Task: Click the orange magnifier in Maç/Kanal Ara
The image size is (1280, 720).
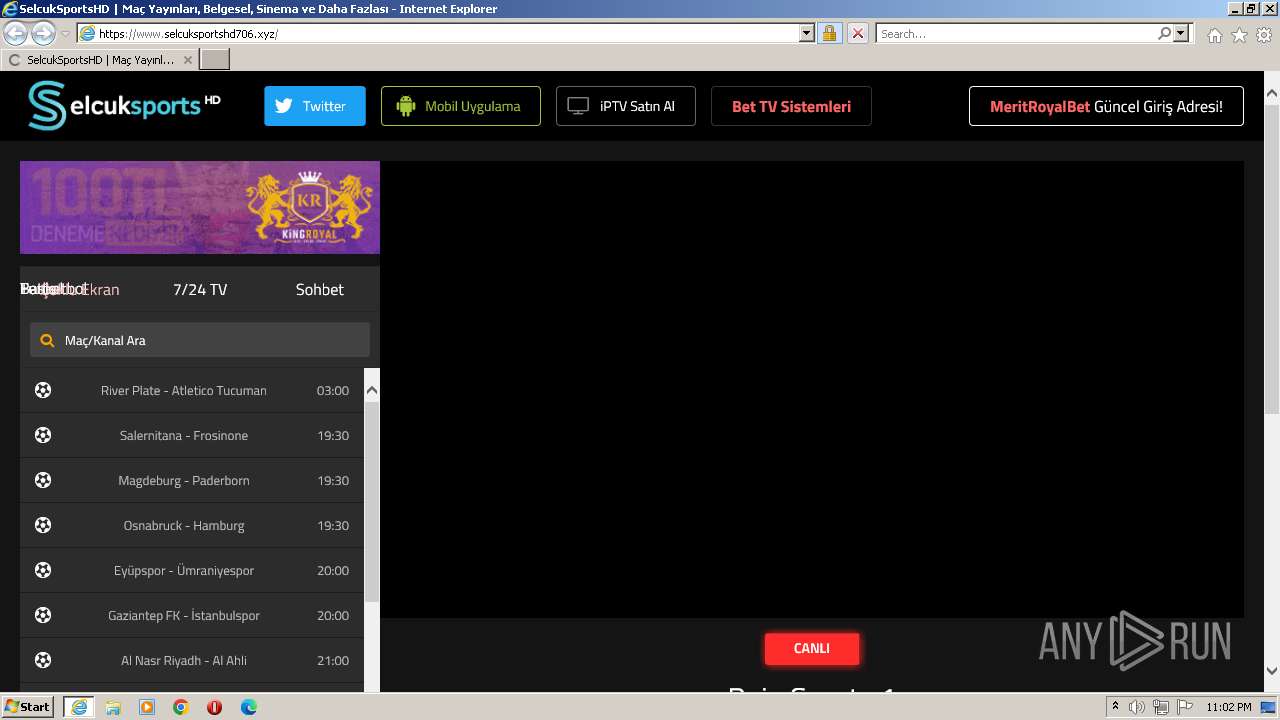Action: pyautogui.click(x=47, y=341)
